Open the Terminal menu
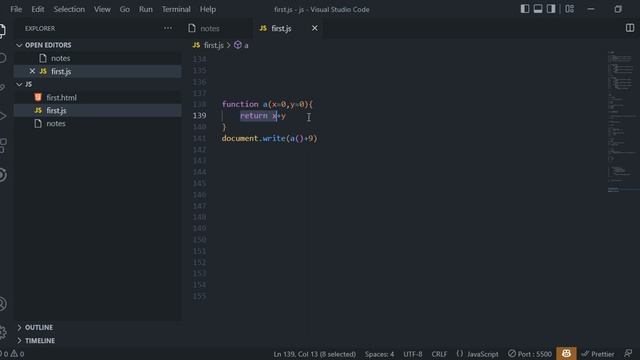This screenshot has width=640, height=360. coord(176,9)
